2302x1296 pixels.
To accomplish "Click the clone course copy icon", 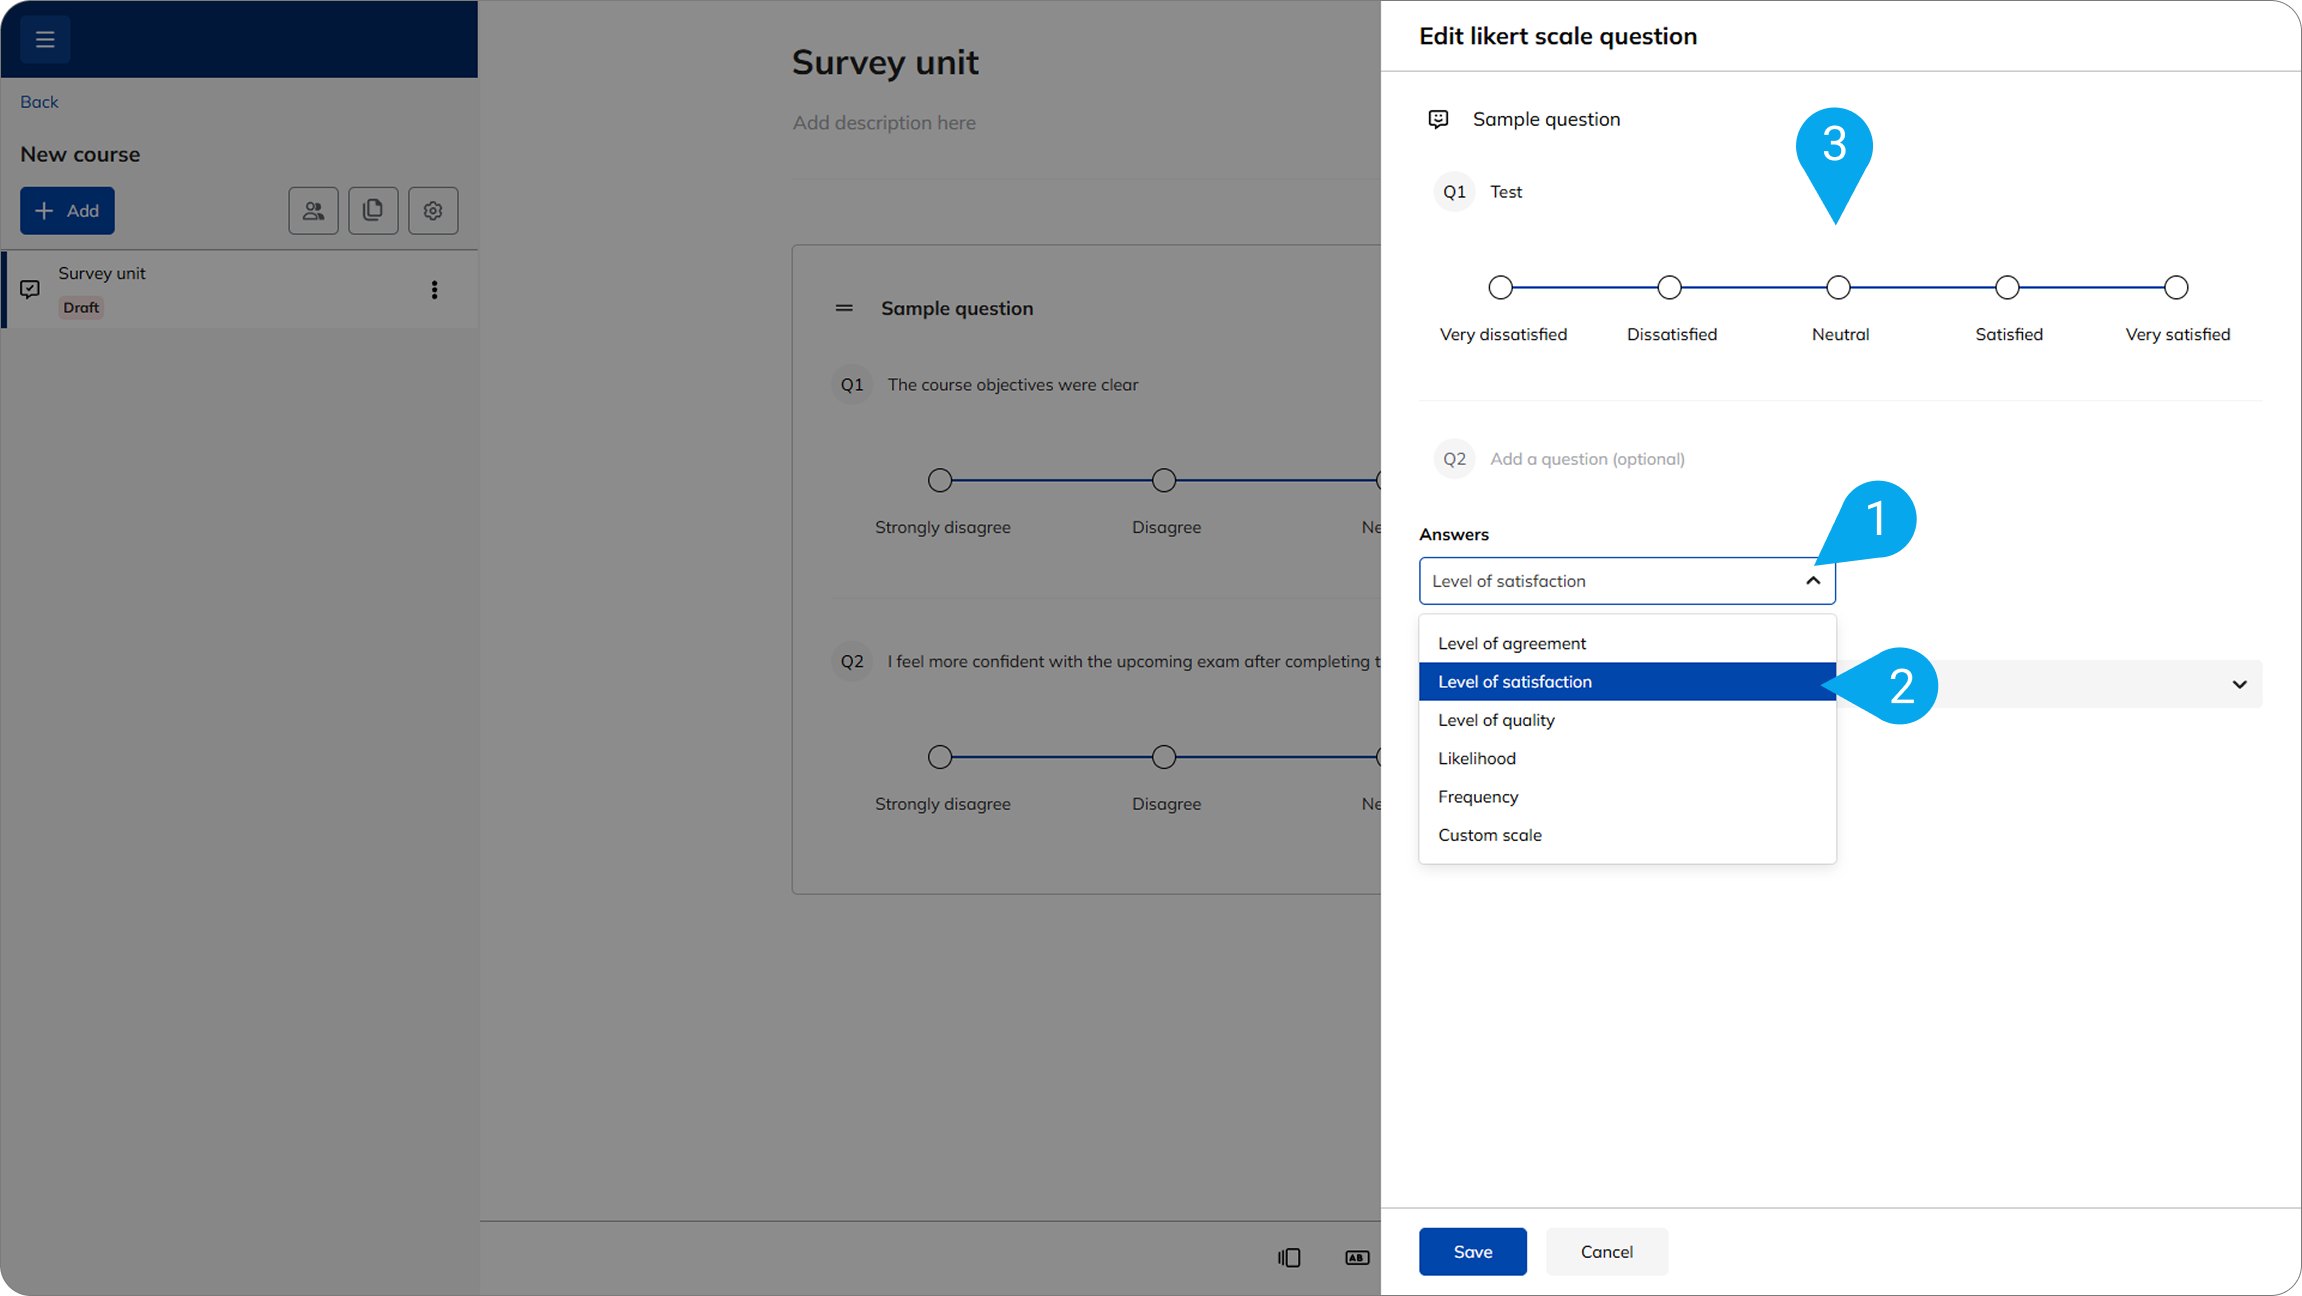I will click(x=373, y=211).
